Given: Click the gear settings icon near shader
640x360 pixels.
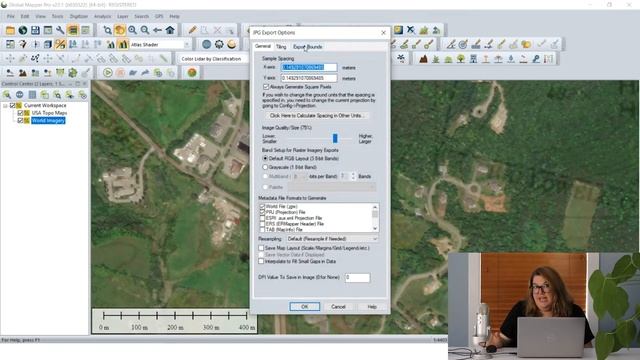Looking at the screenshot, I should pos(219,44).
